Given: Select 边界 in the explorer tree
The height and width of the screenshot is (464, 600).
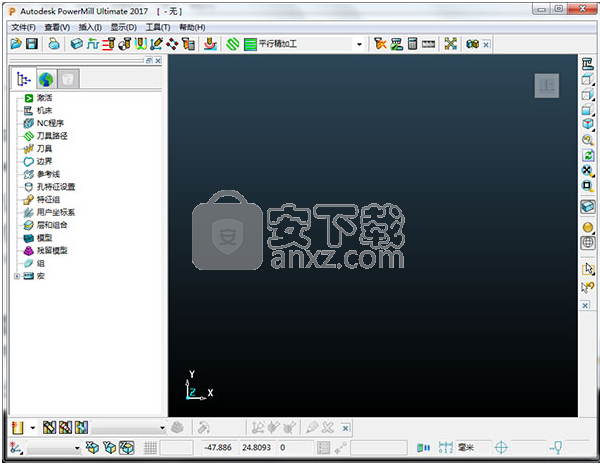Looking at the screenshot, I should [x=44, y=161].
